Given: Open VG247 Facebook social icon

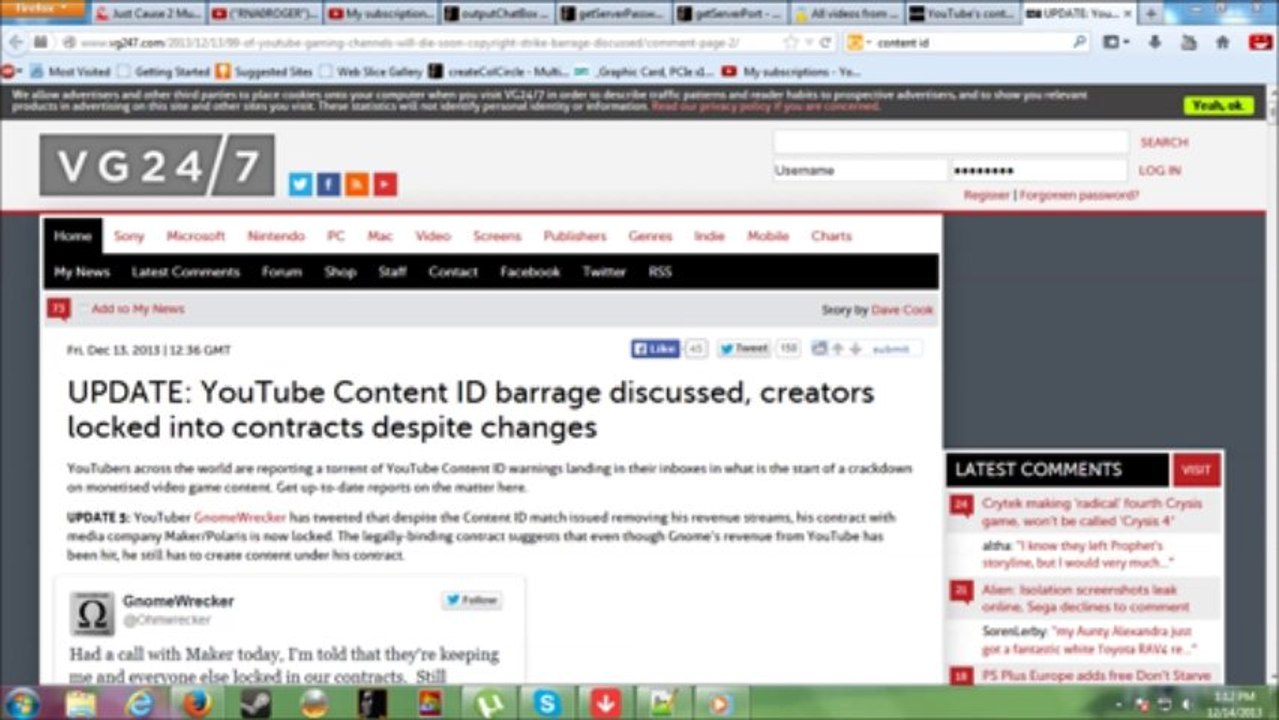Looking at the screenshot, I should (329, 184).
